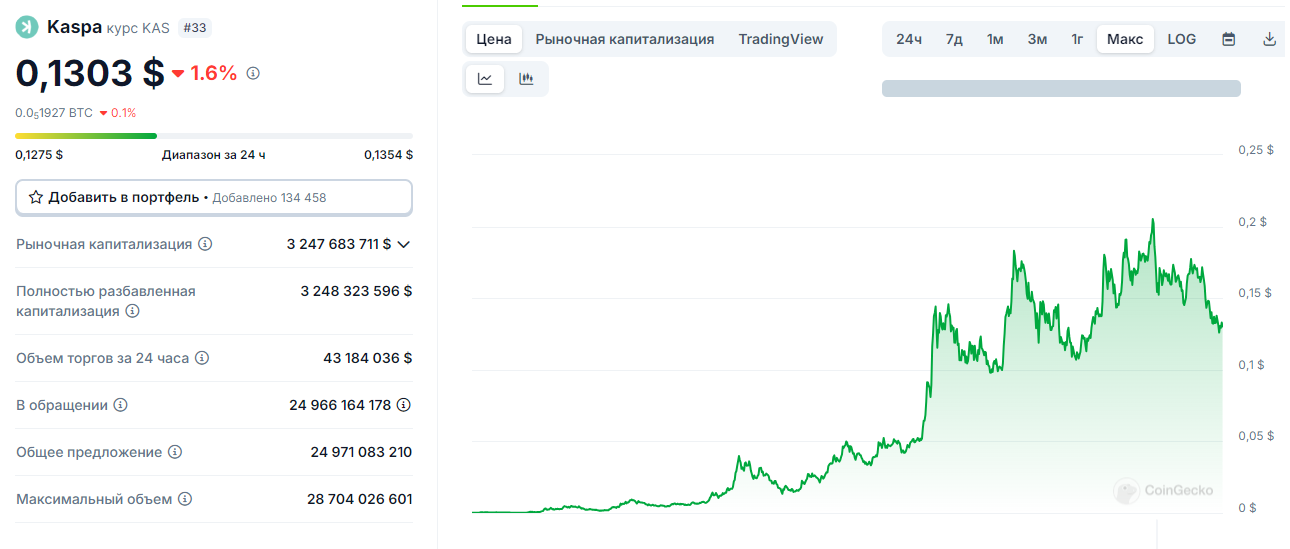Download the chart data
This screenshot has width=1290, height=549.
coord(1269,39)
